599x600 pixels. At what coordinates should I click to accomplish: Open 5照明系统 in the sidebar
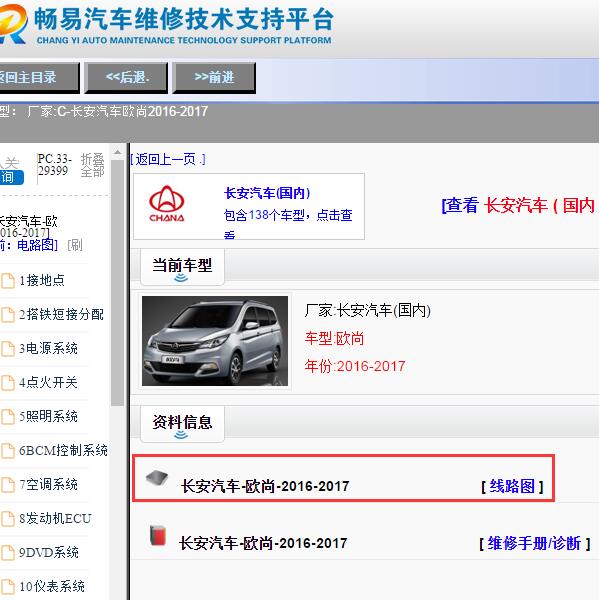coord(48,417)
